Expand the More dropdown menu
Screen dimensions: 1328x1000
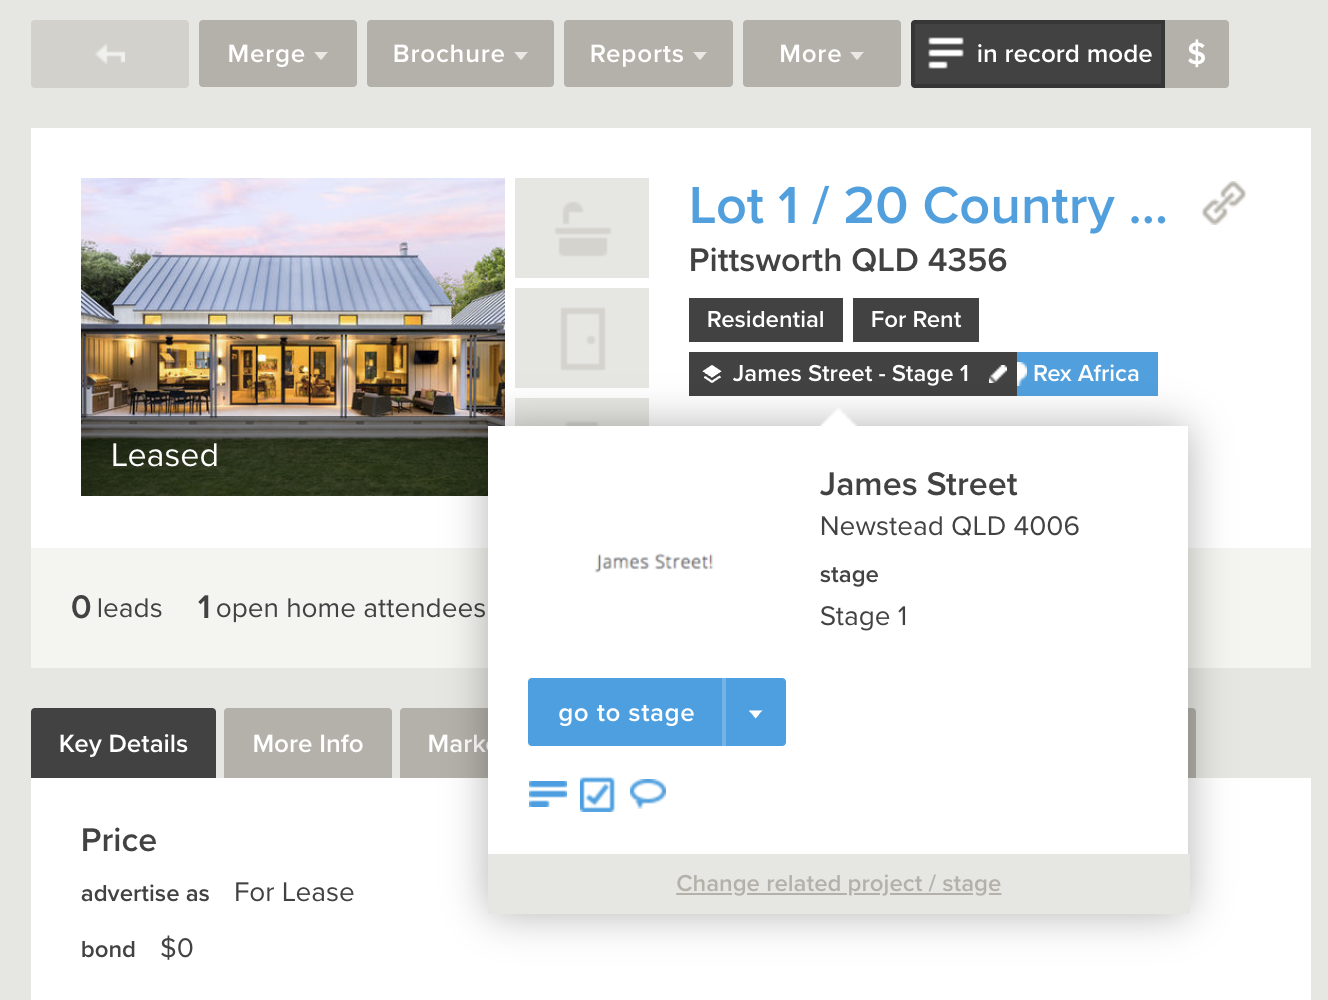pyautogui.click(x=821, y=54)
